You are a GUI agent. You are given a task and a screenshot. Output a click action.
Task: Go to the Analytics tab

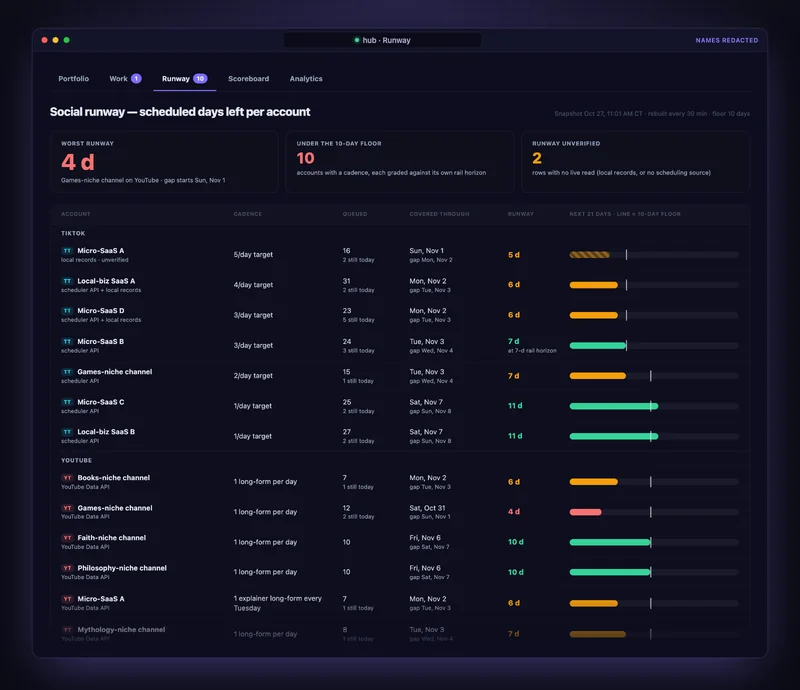coord(306,79)
